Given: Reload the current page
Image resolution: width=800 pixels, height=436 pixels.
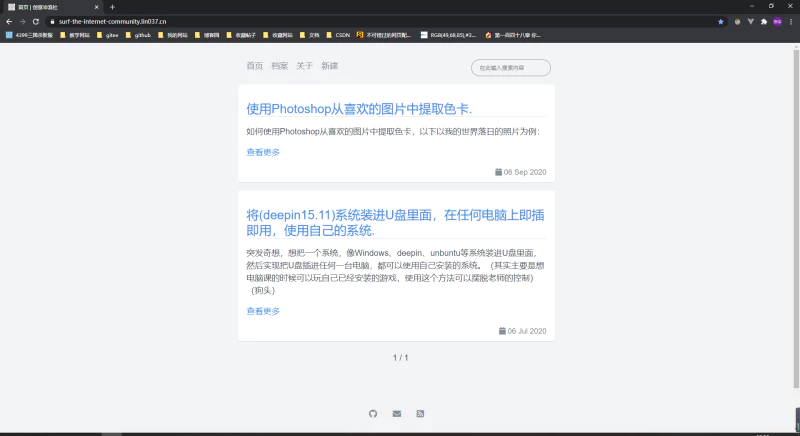Looking at the screenshot, I should click(36, 21).
